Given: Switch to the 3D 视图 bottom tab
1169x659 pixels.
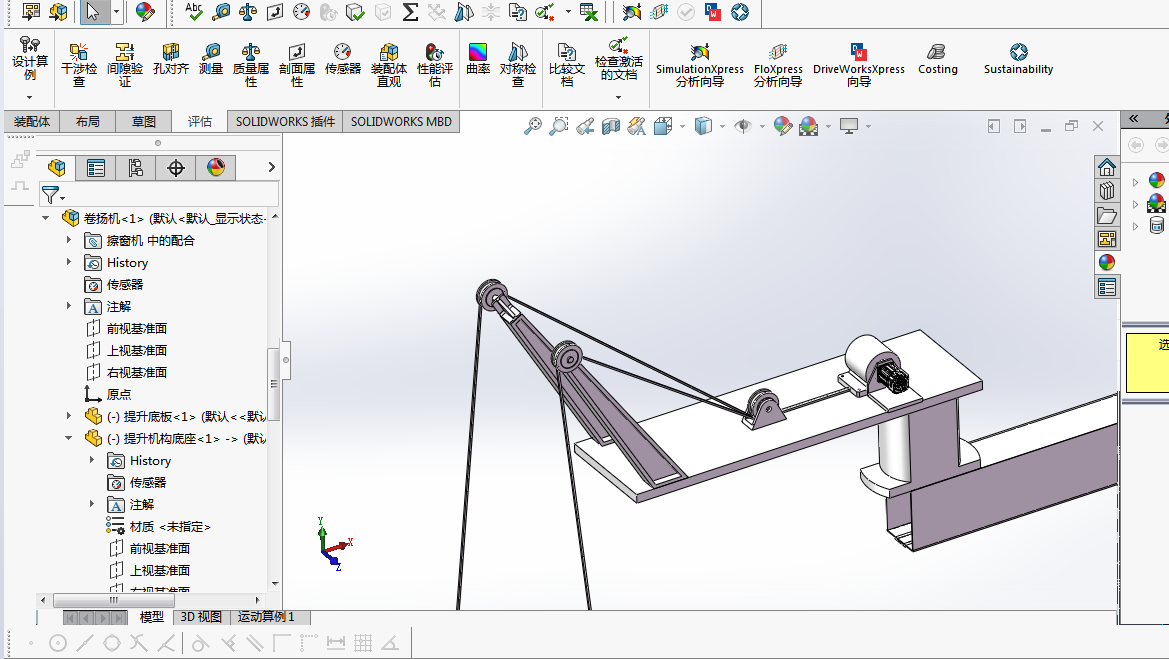Looking at the screenshot, I should point(201,617).
